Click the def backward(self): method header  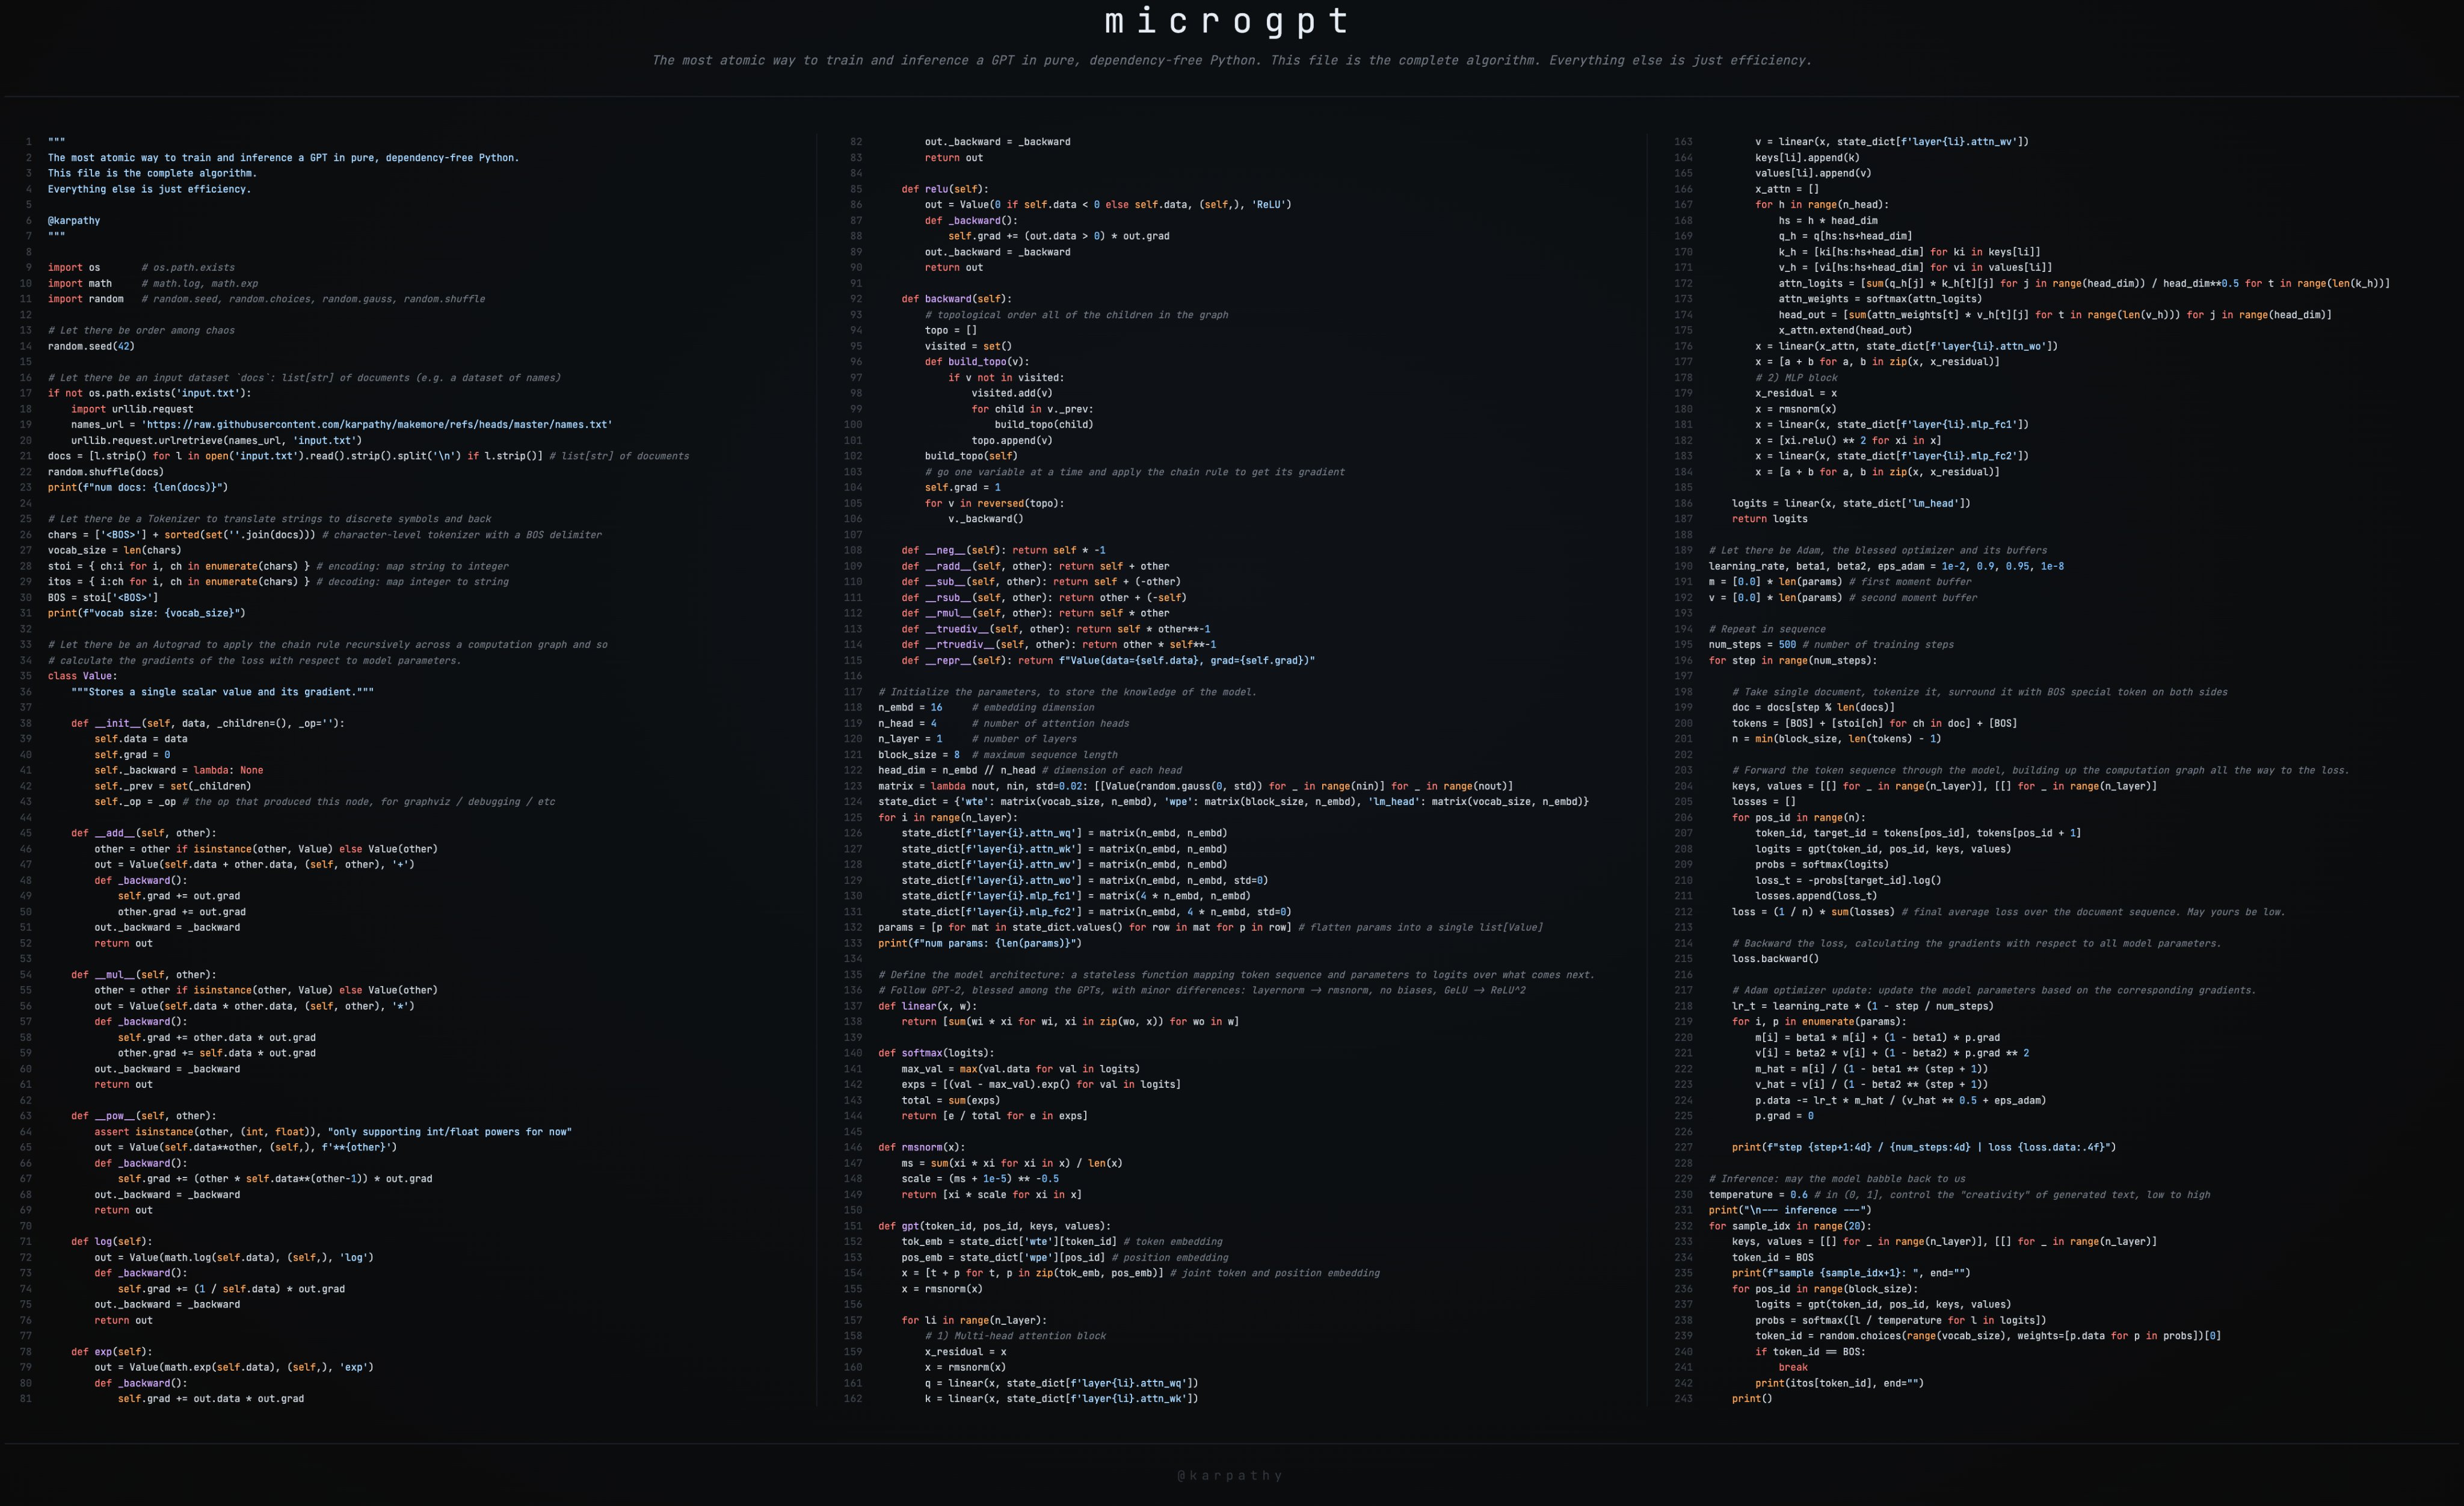pos(956,299)
